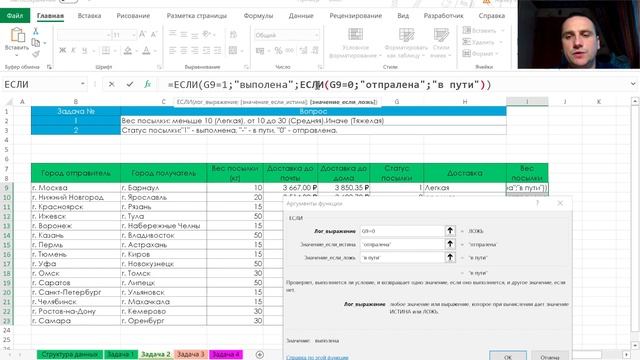The width and height of the screenshot is (640, 360).
Task: Switch to the Разработчик ribbon tab
Action: tap(443, 16)
